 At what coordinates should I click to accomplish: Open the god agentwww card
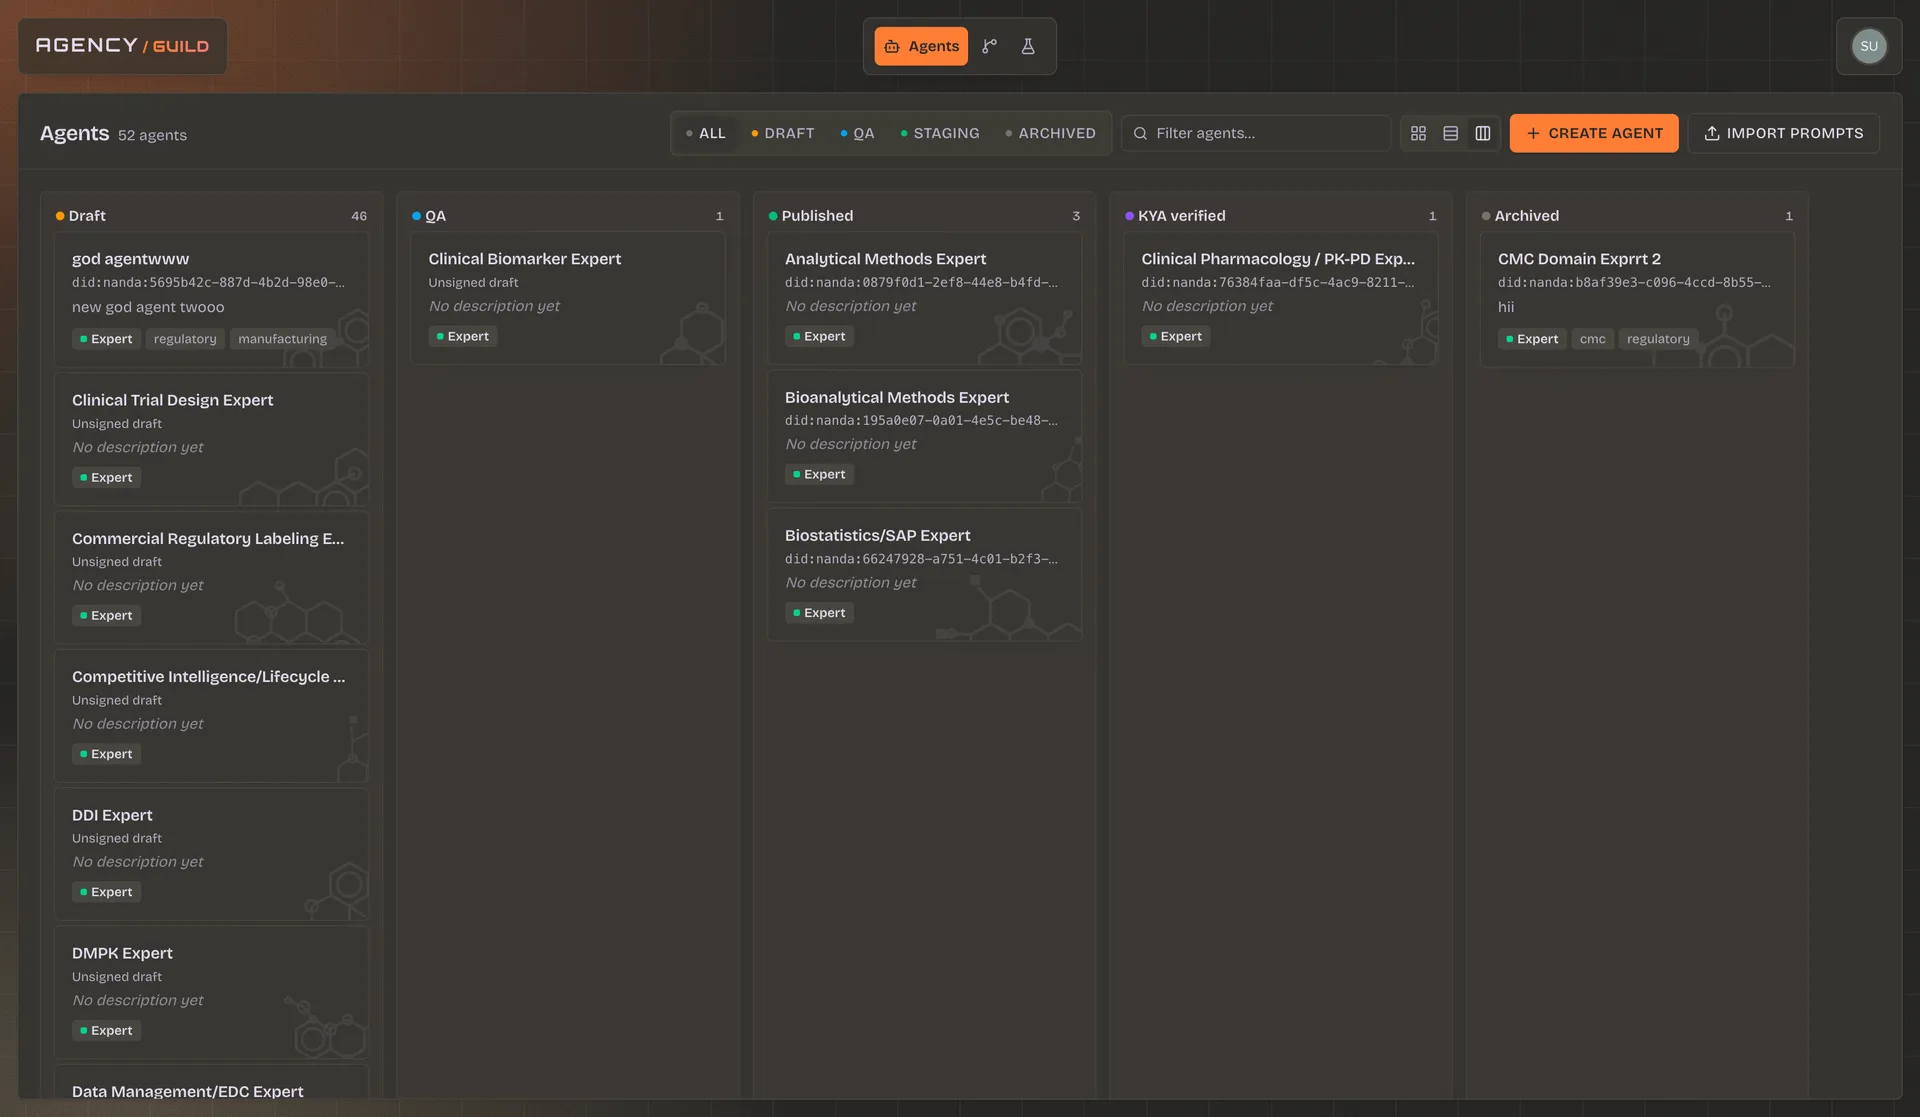point(211,299)
